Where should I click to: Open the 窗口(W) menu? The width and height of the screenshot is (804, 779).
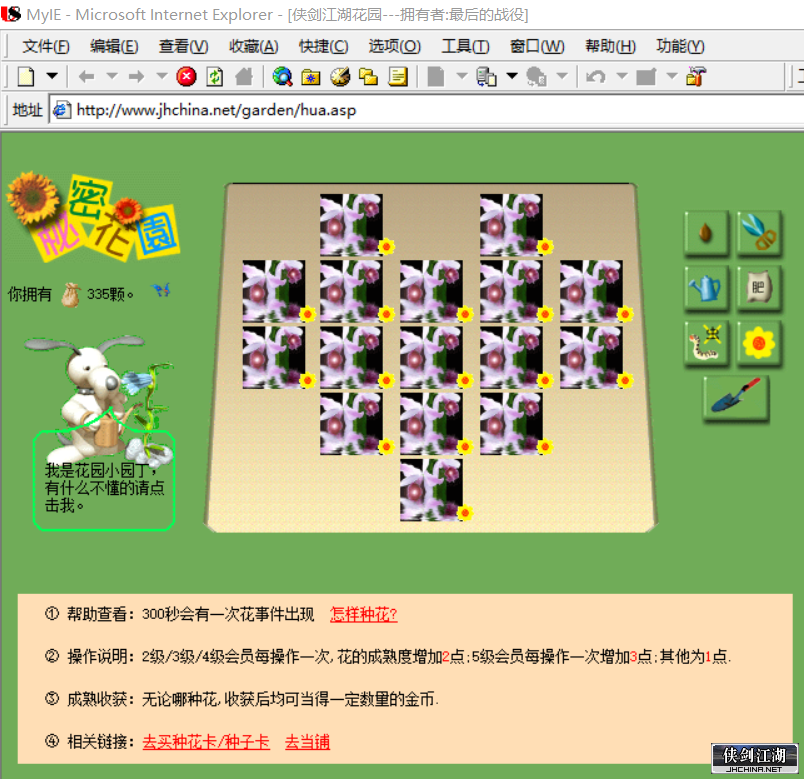(x=537, y=46)
